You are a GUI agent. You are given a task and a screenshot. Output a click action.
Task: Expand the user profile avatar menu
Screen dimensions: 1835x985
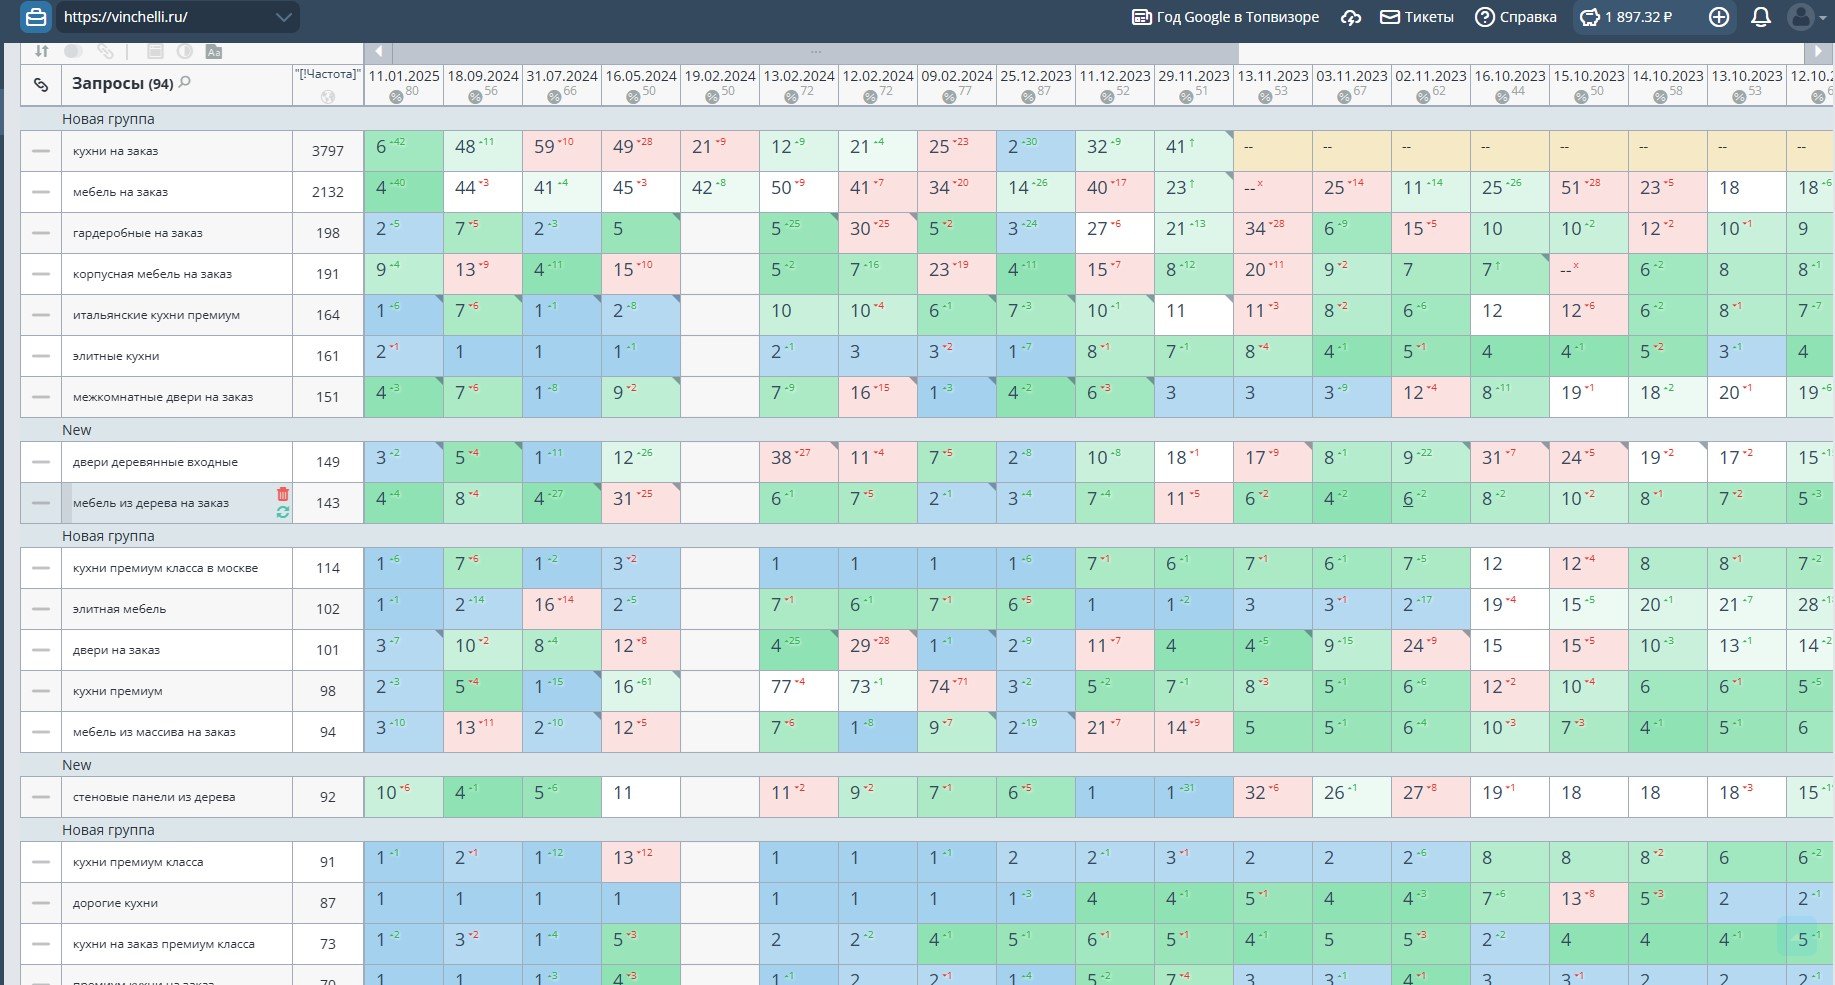[1806, 17]
